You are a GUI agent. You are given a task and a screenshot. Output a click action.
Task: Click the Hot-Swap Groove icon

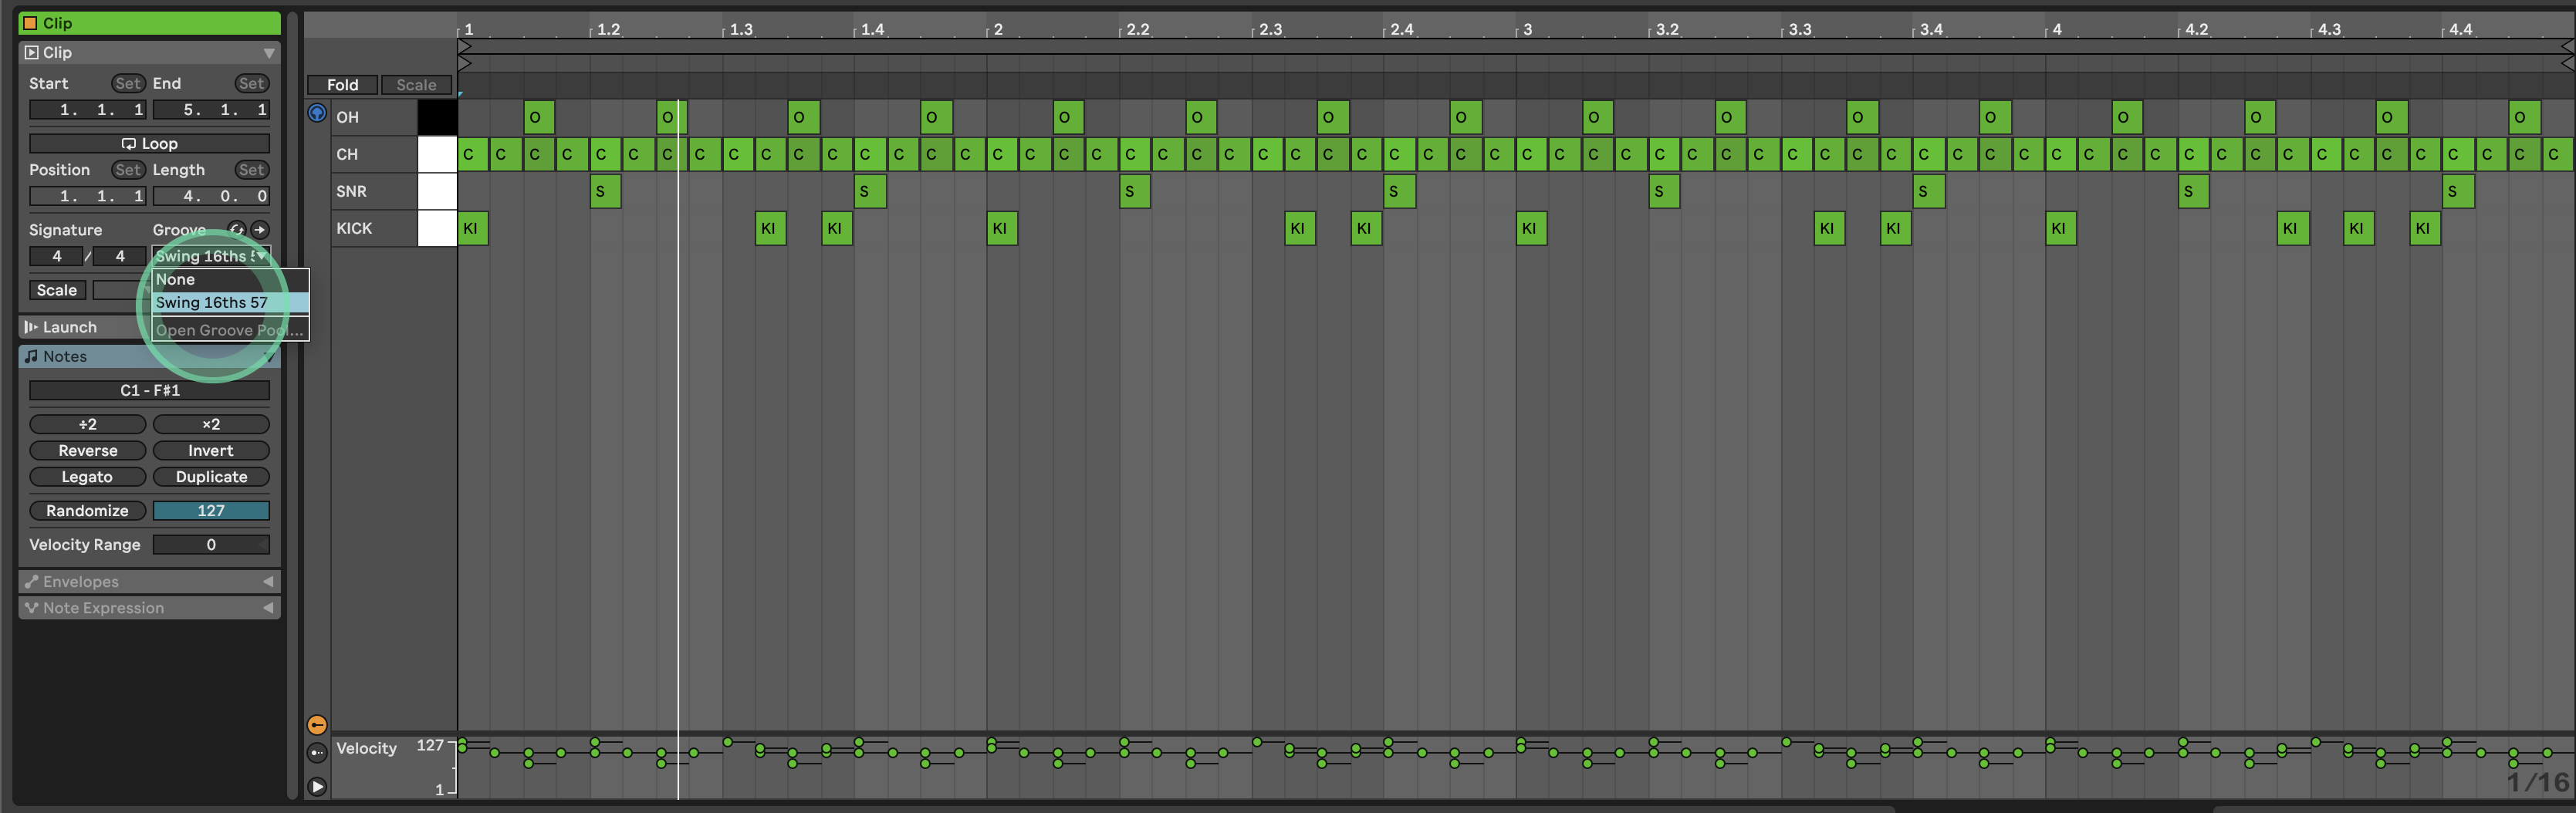coord(237,230)
